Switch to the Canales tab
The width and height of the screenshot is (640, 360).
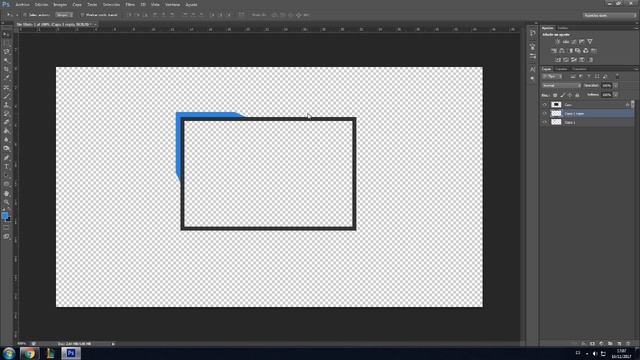click(x=562, y=69)
